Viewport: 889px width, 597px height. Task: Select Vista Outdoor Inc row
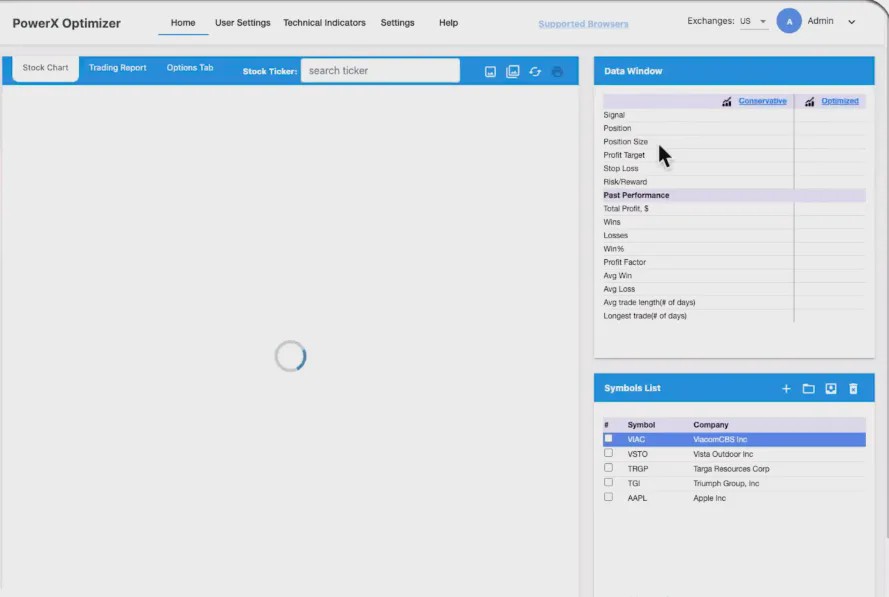(x=734, y=454)
